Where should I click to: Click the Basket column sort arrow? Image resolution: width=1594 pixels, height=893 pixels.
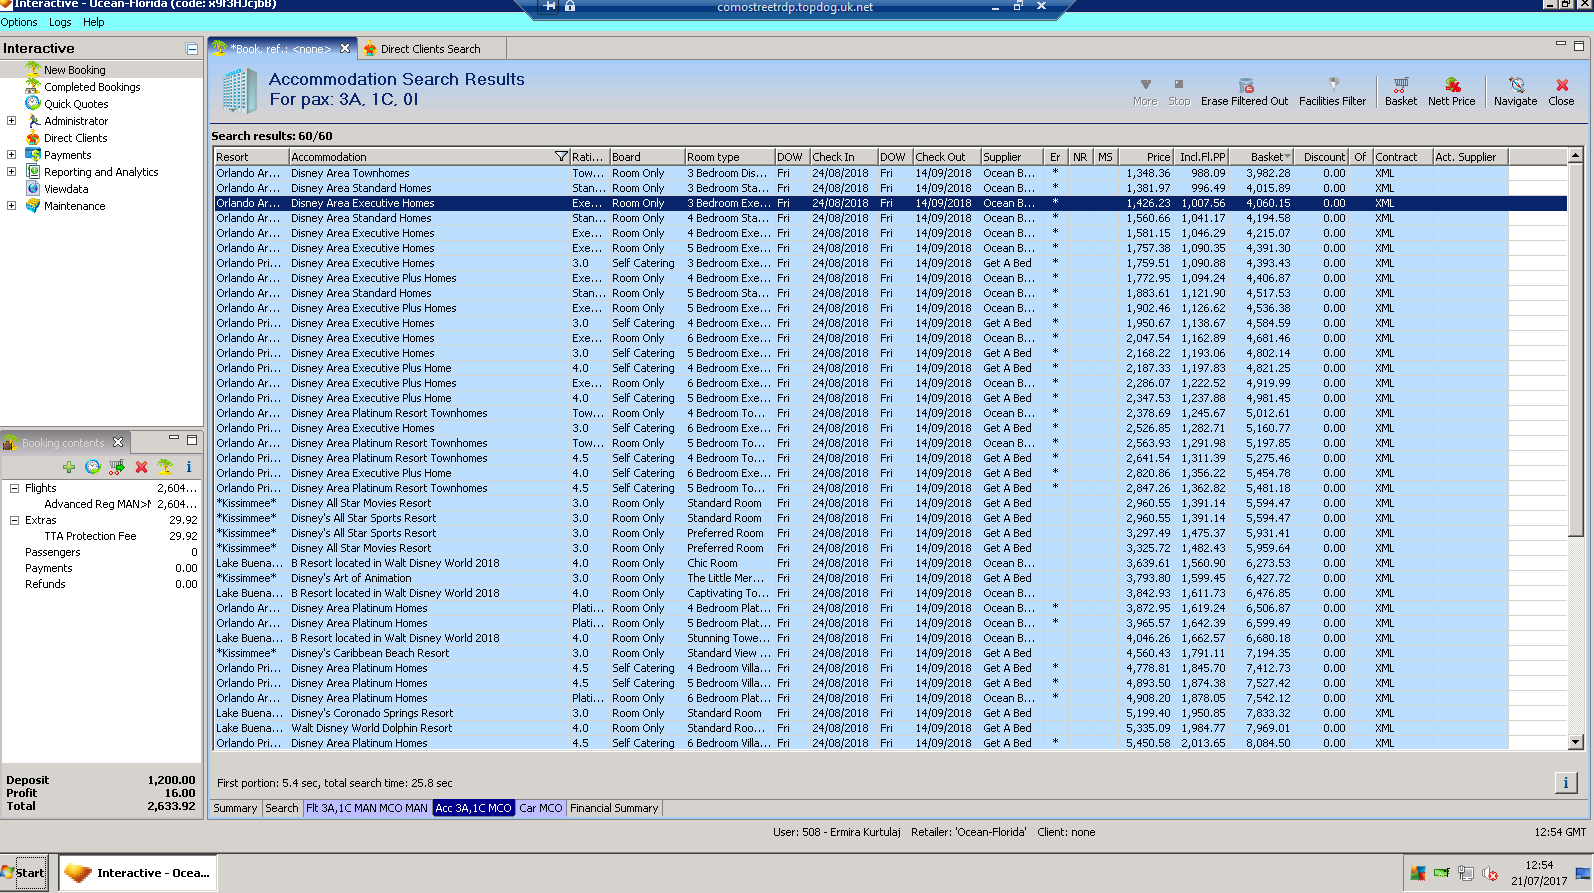point(1287,156)
